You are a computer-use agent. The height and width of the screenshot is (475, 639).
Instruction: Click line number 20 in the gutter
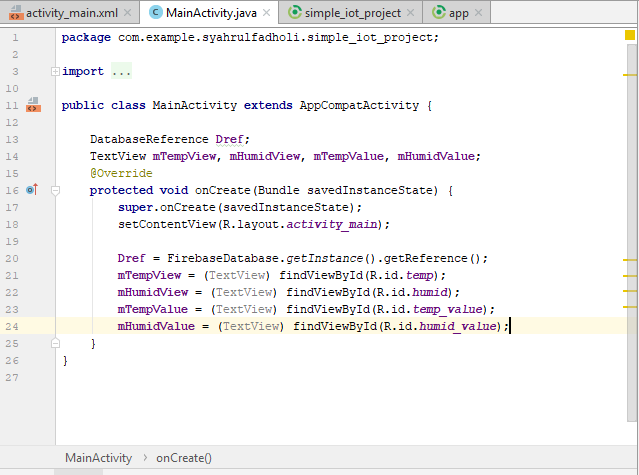tap(12, 258)
